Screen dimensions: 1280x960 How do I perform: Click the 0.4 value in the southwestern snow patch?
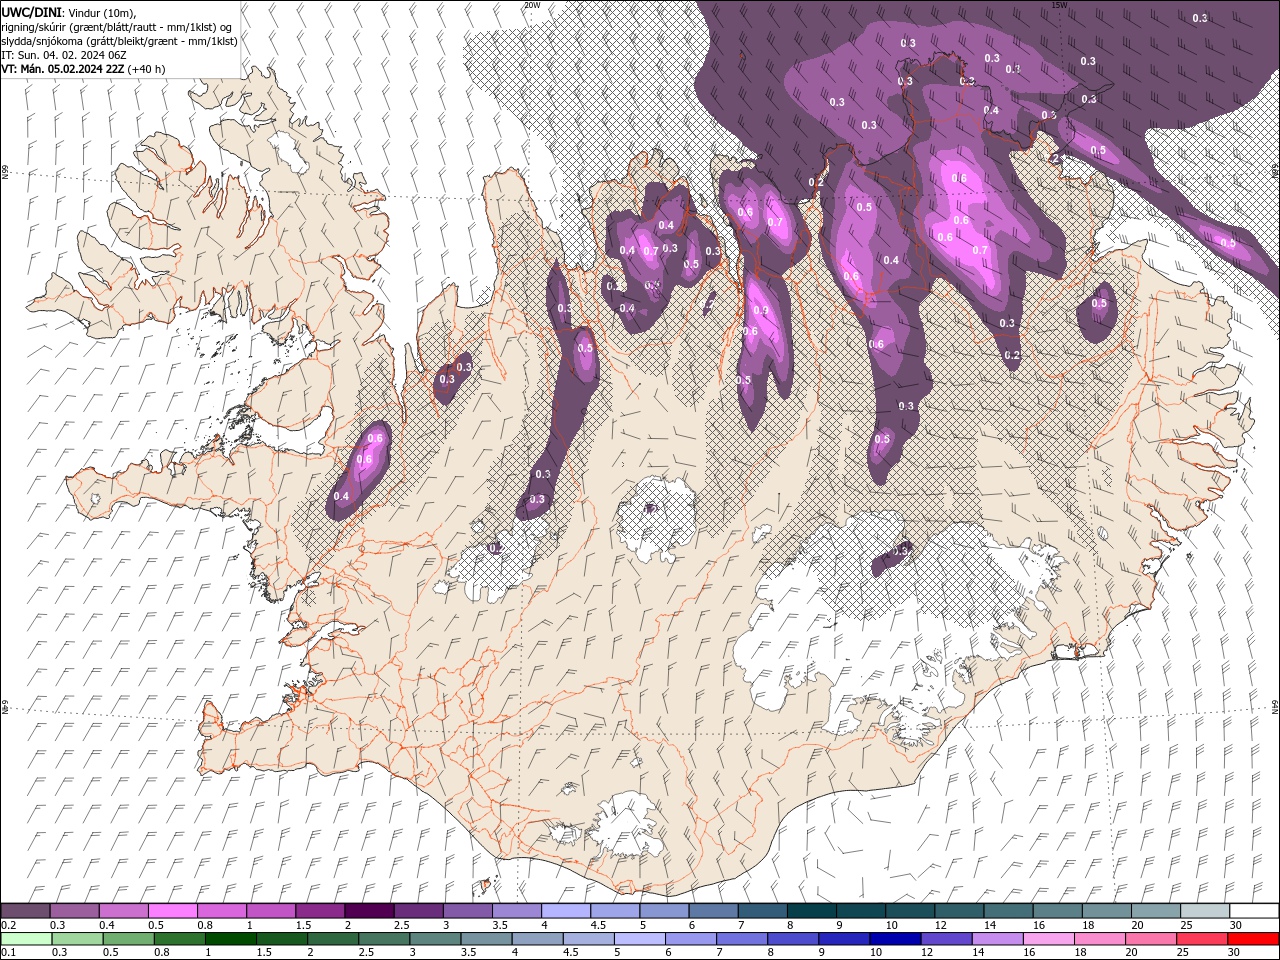[341, 497]
